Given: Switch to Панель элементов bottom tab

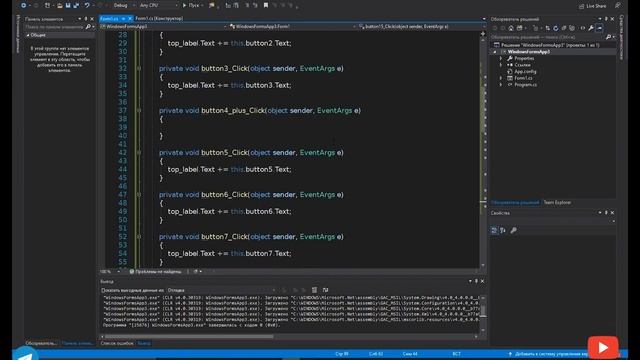Looking at the screenshot, I should click(78, 343).
